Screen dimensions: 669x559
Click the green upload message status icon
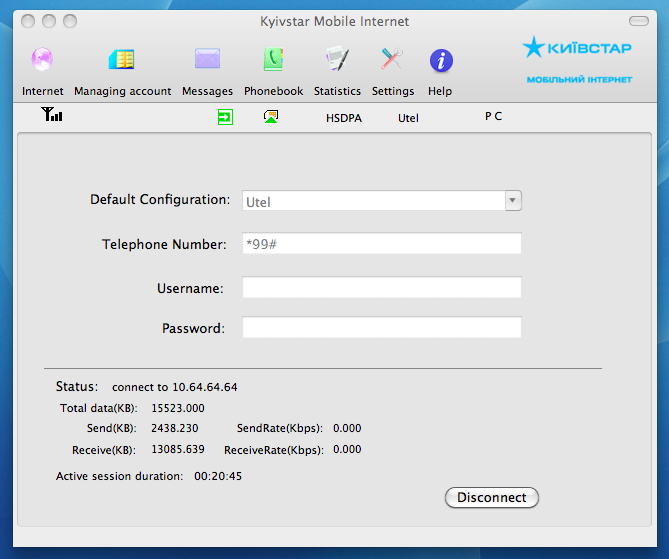(271, 116)
